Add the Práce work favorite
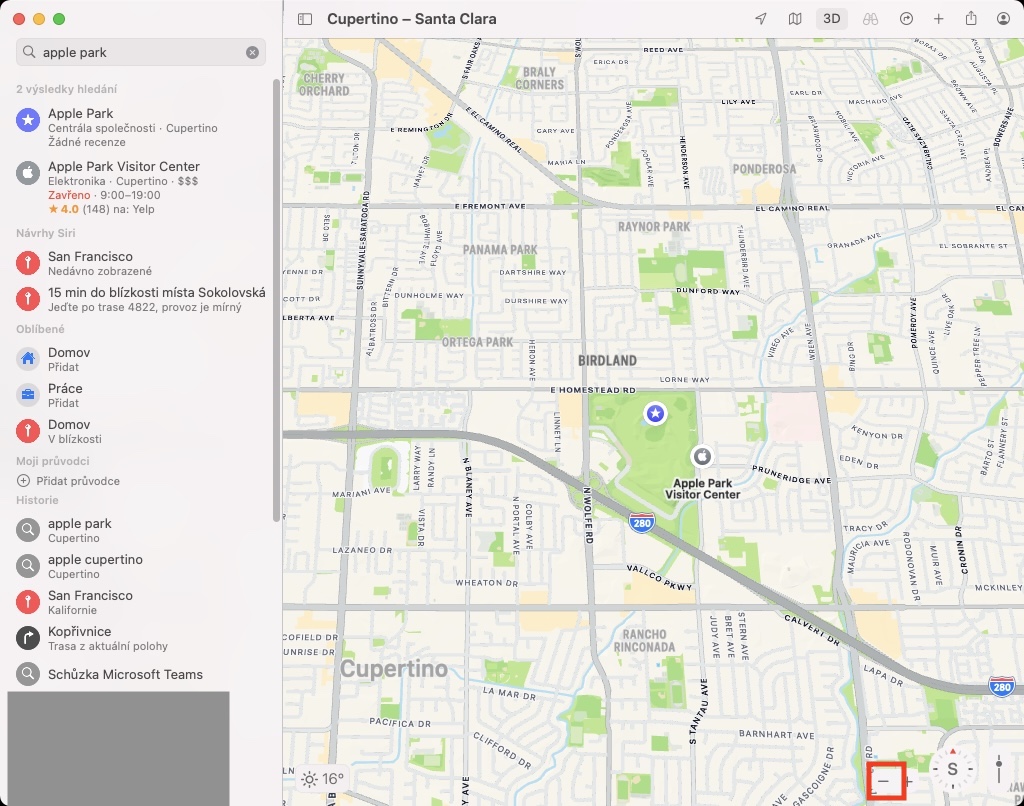The height and width of the screenshot is (806, 1024). point(140,395)
